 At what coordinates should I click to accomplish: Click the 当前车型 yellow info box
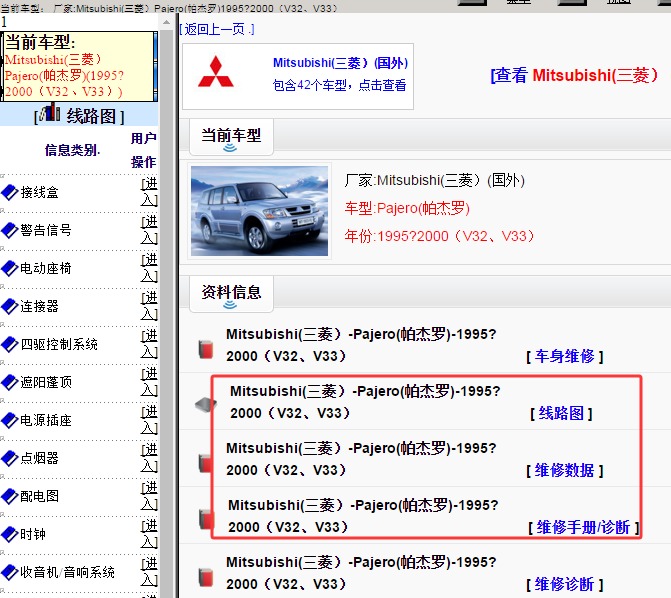(x=78, y=66)
